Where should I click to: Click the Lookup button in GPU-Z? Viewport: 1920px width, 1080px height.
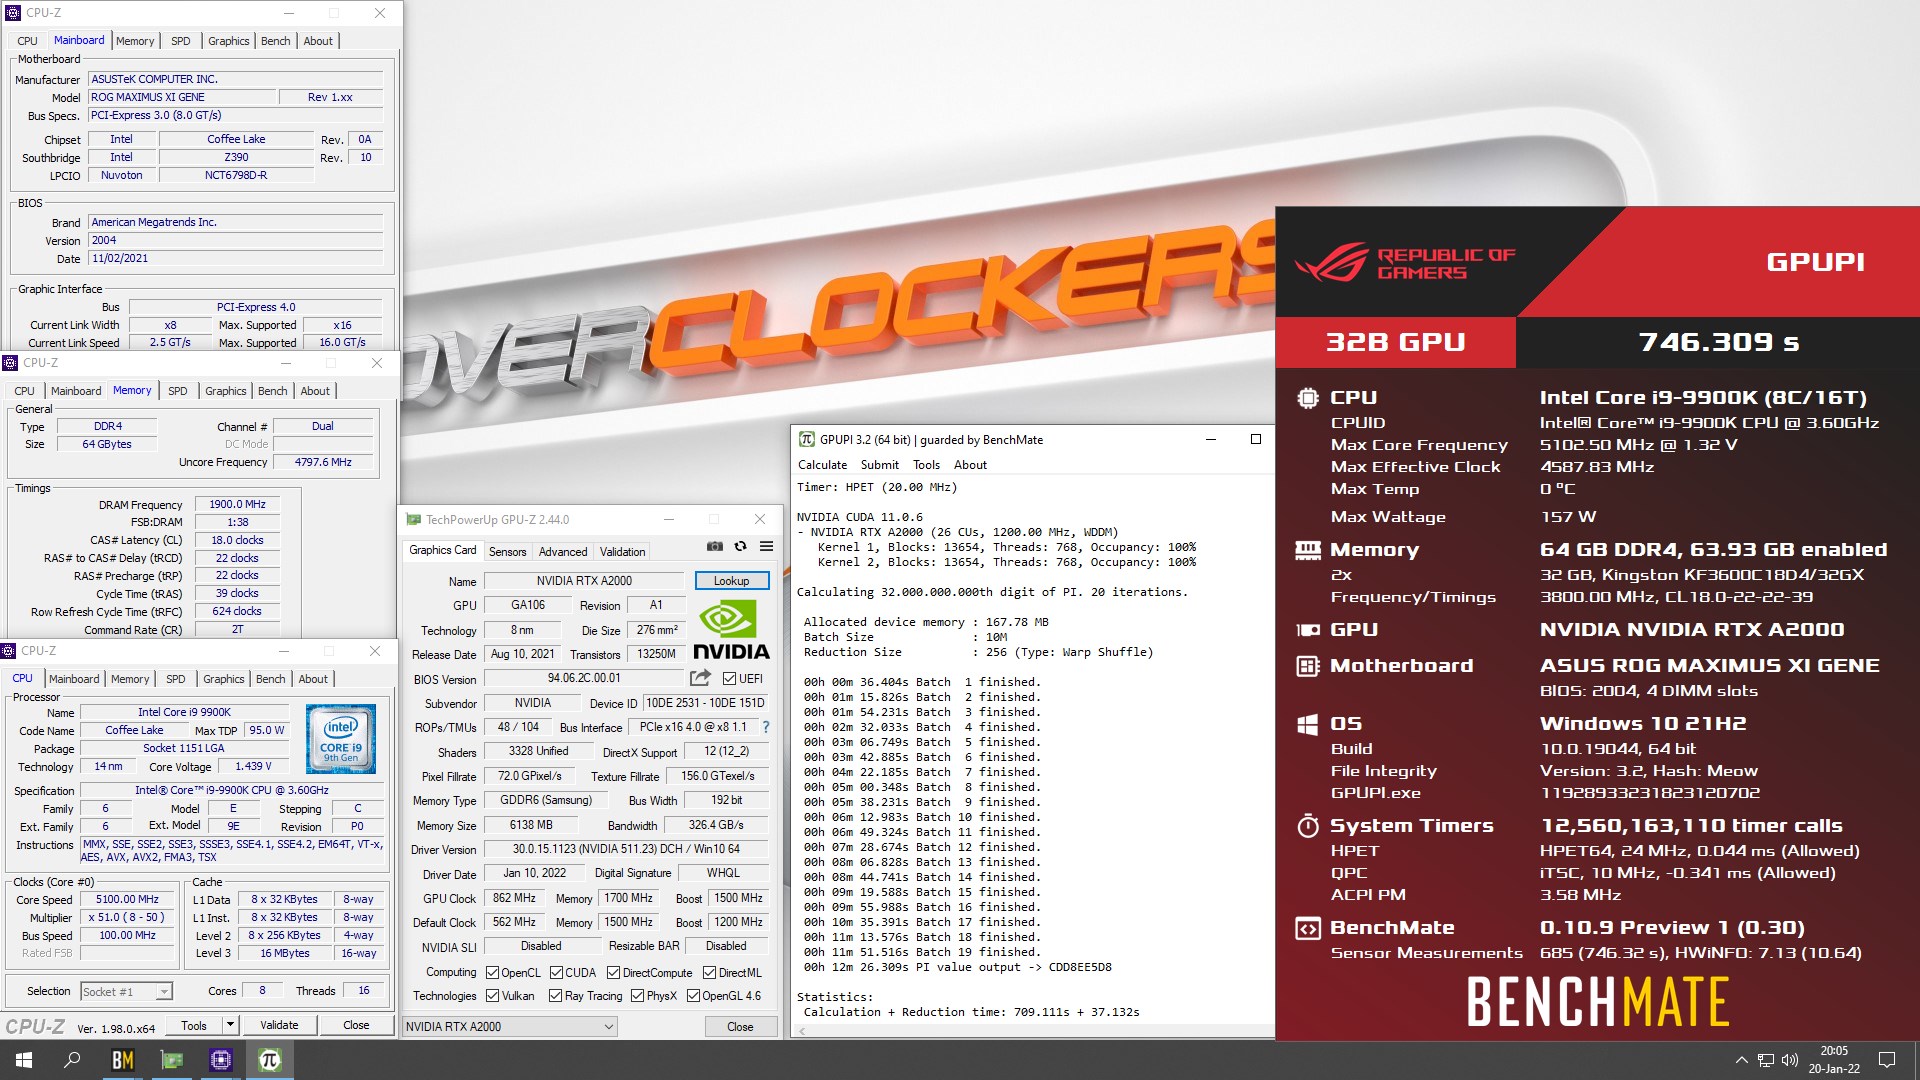click(731, 581)
